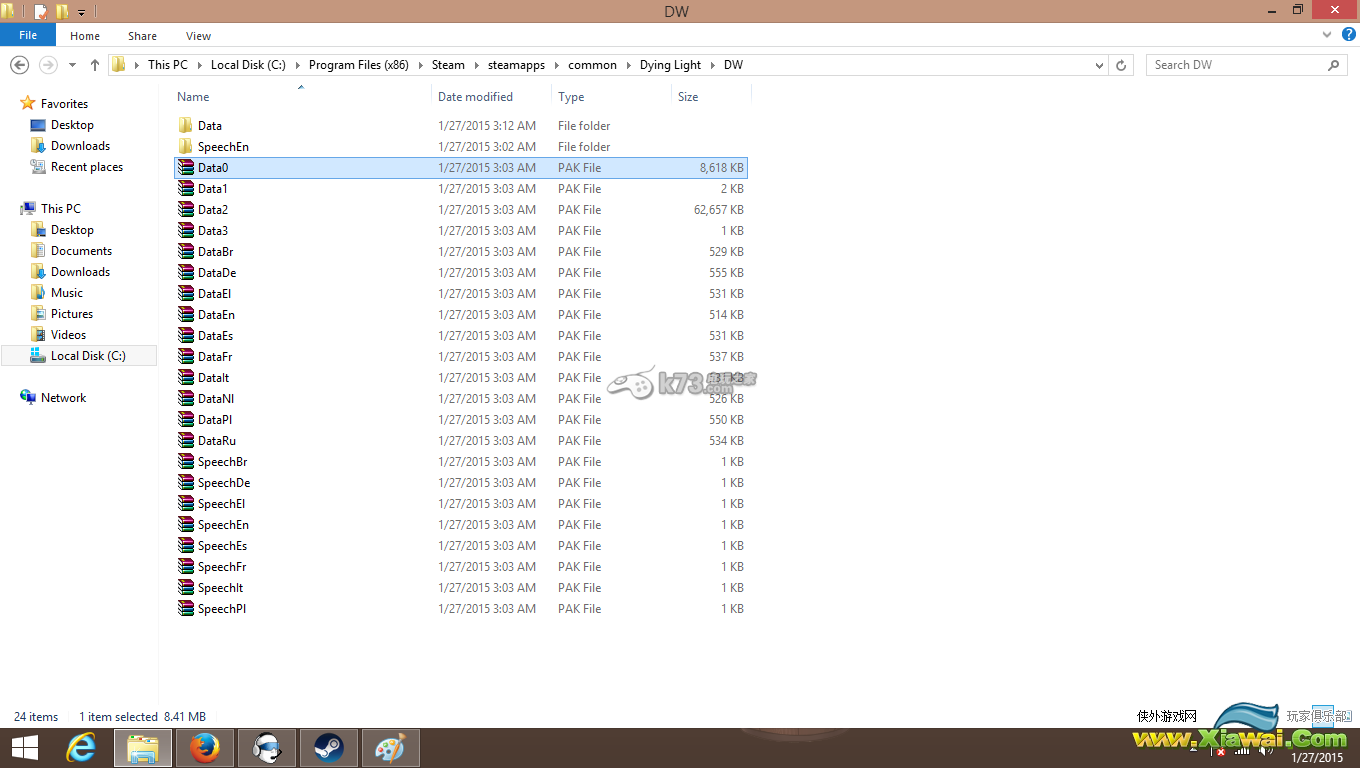Open Desktop under Favorites

click(x=72, y=125)
